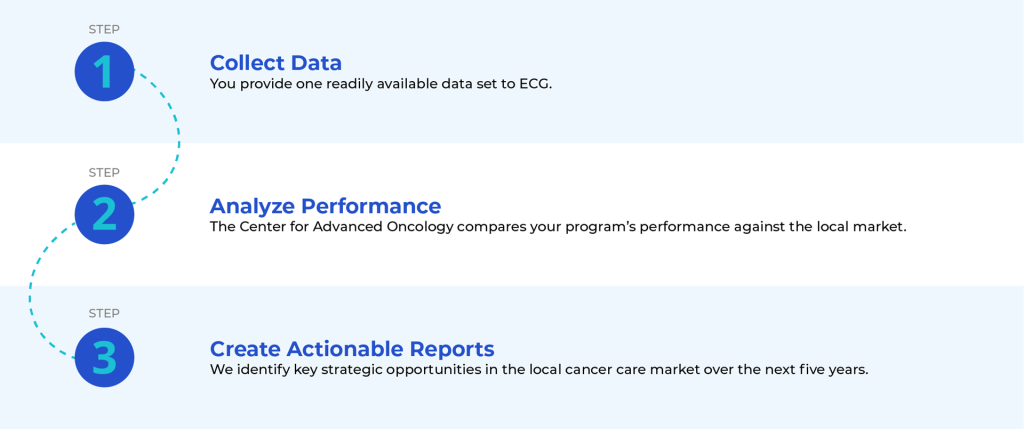This screenshot has height=429, width=1024.
Task: Click the STEP label above number 2
Action: [x=104, y=172]
